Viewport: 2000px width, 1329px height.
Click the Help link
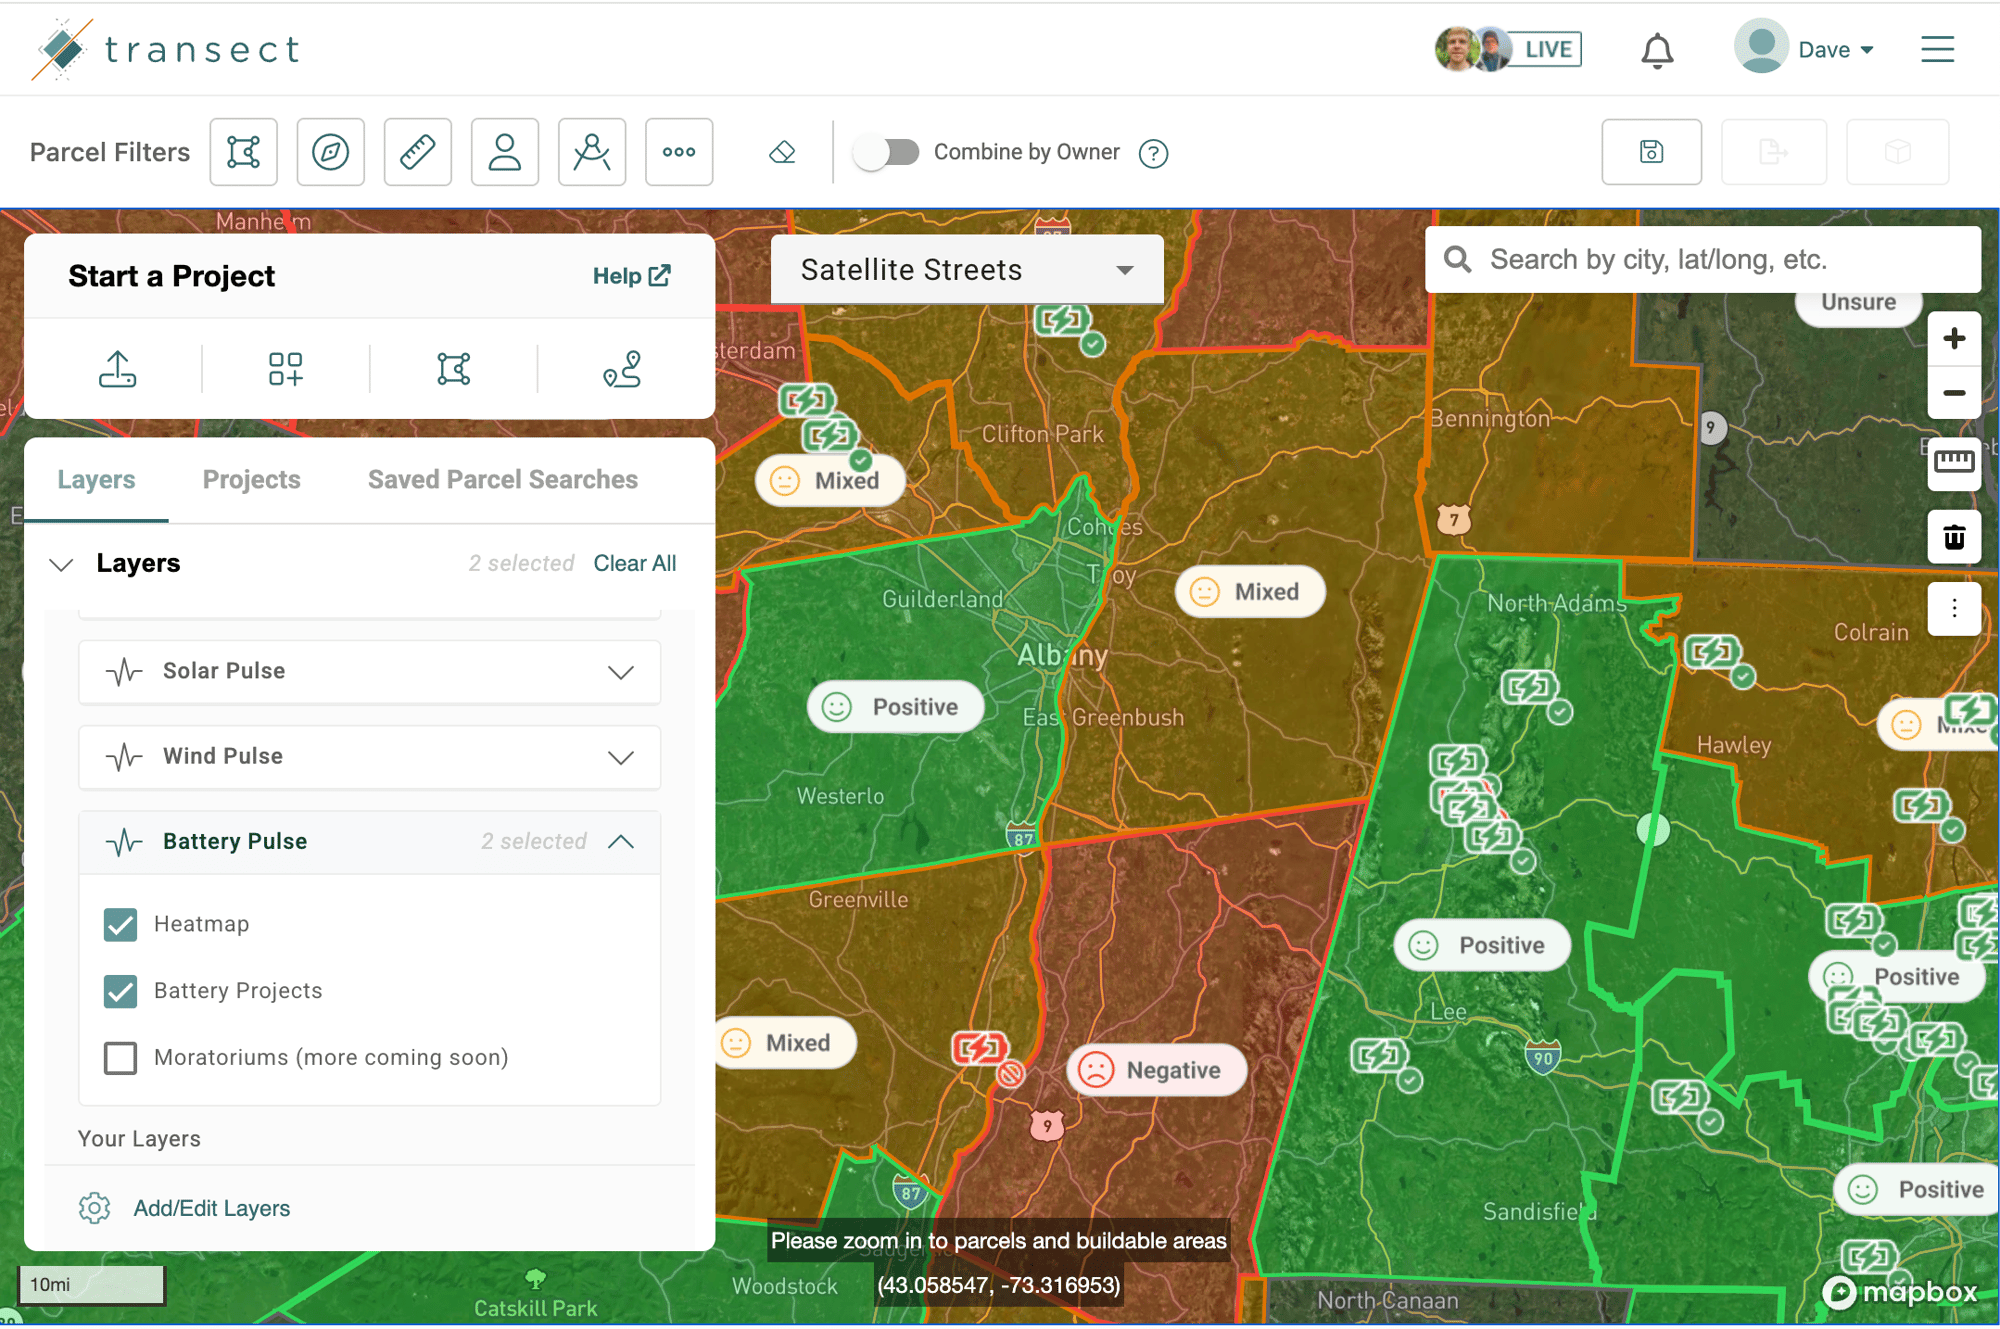click(x=631, y=276)
